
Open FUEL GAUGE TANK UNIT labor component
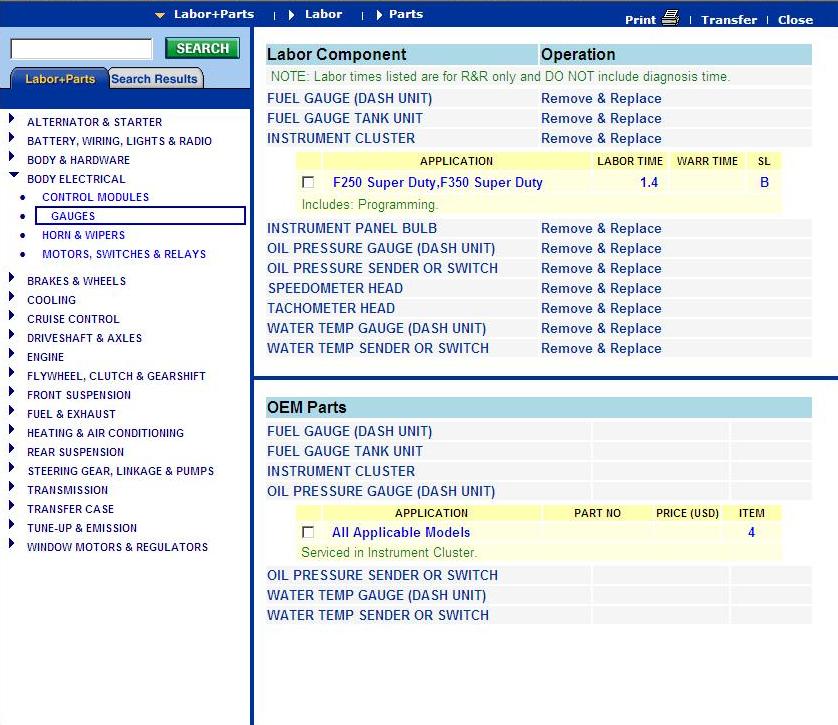344,118
